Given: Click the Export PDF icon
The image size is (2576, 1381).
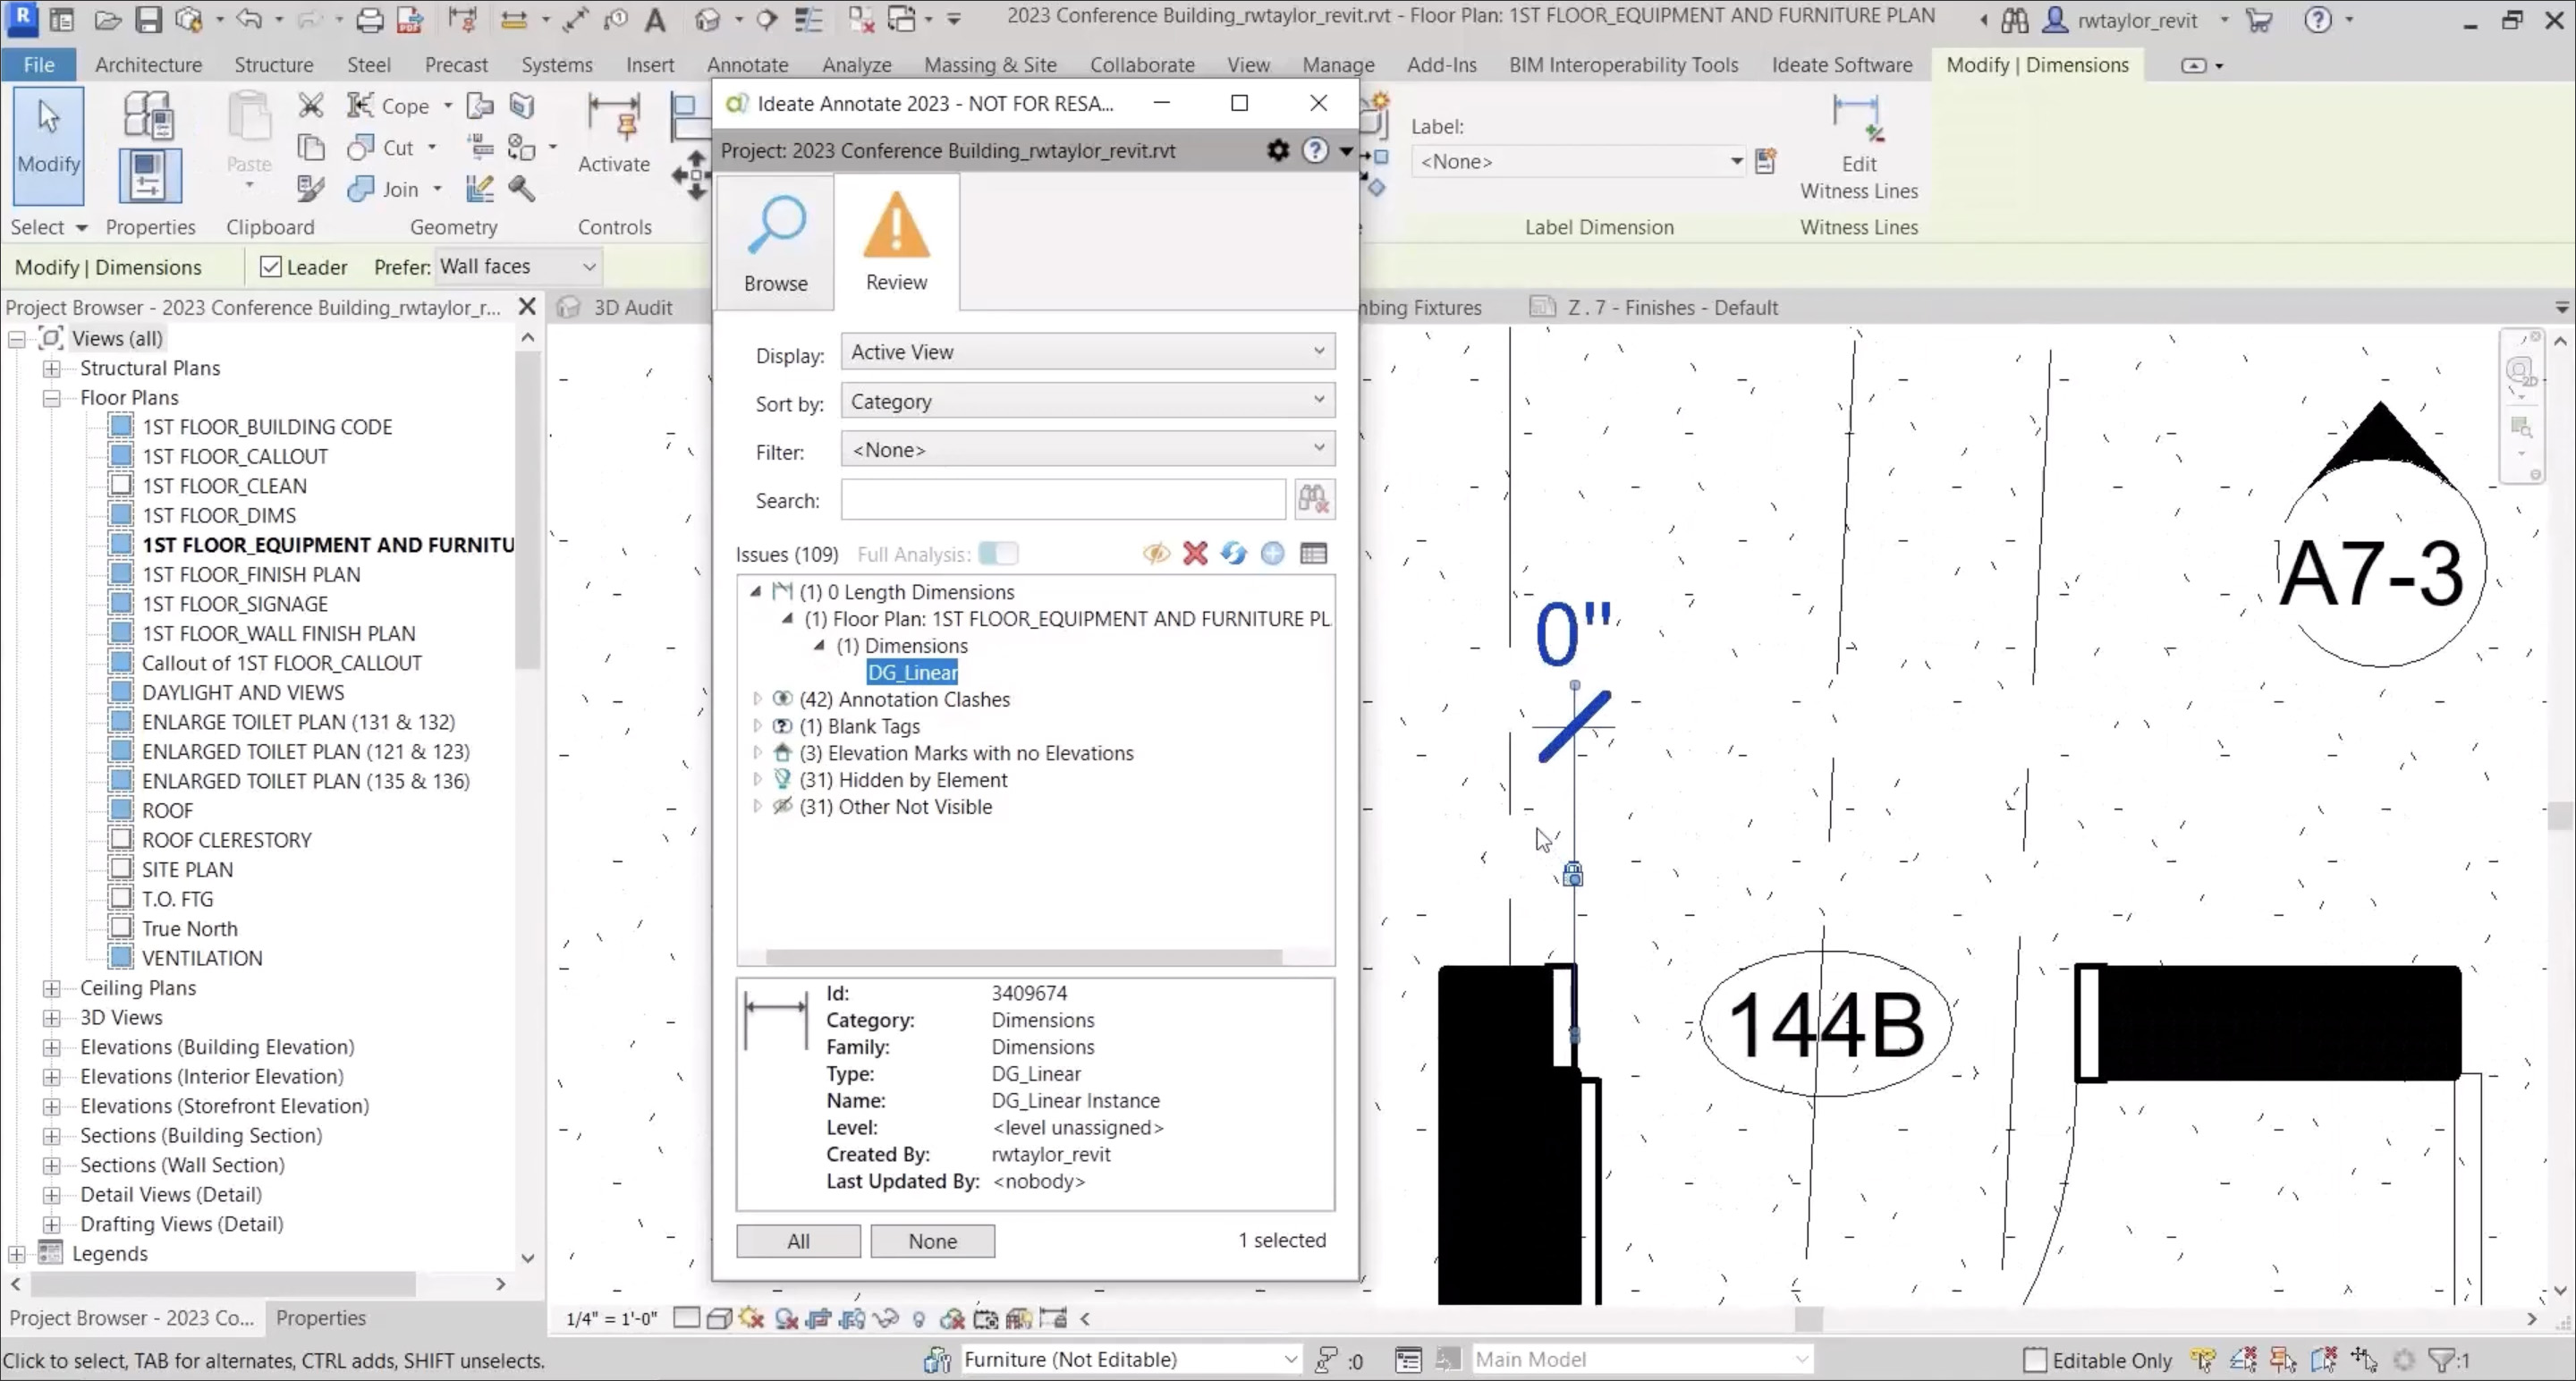Looking at the screenshot, I should [x=409, y=19].
